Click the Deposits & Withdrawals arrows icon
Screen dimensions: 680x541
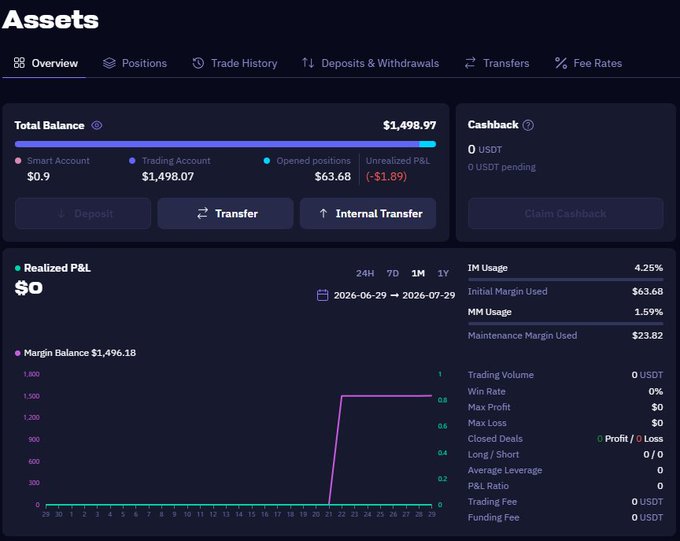pos(308,63)
